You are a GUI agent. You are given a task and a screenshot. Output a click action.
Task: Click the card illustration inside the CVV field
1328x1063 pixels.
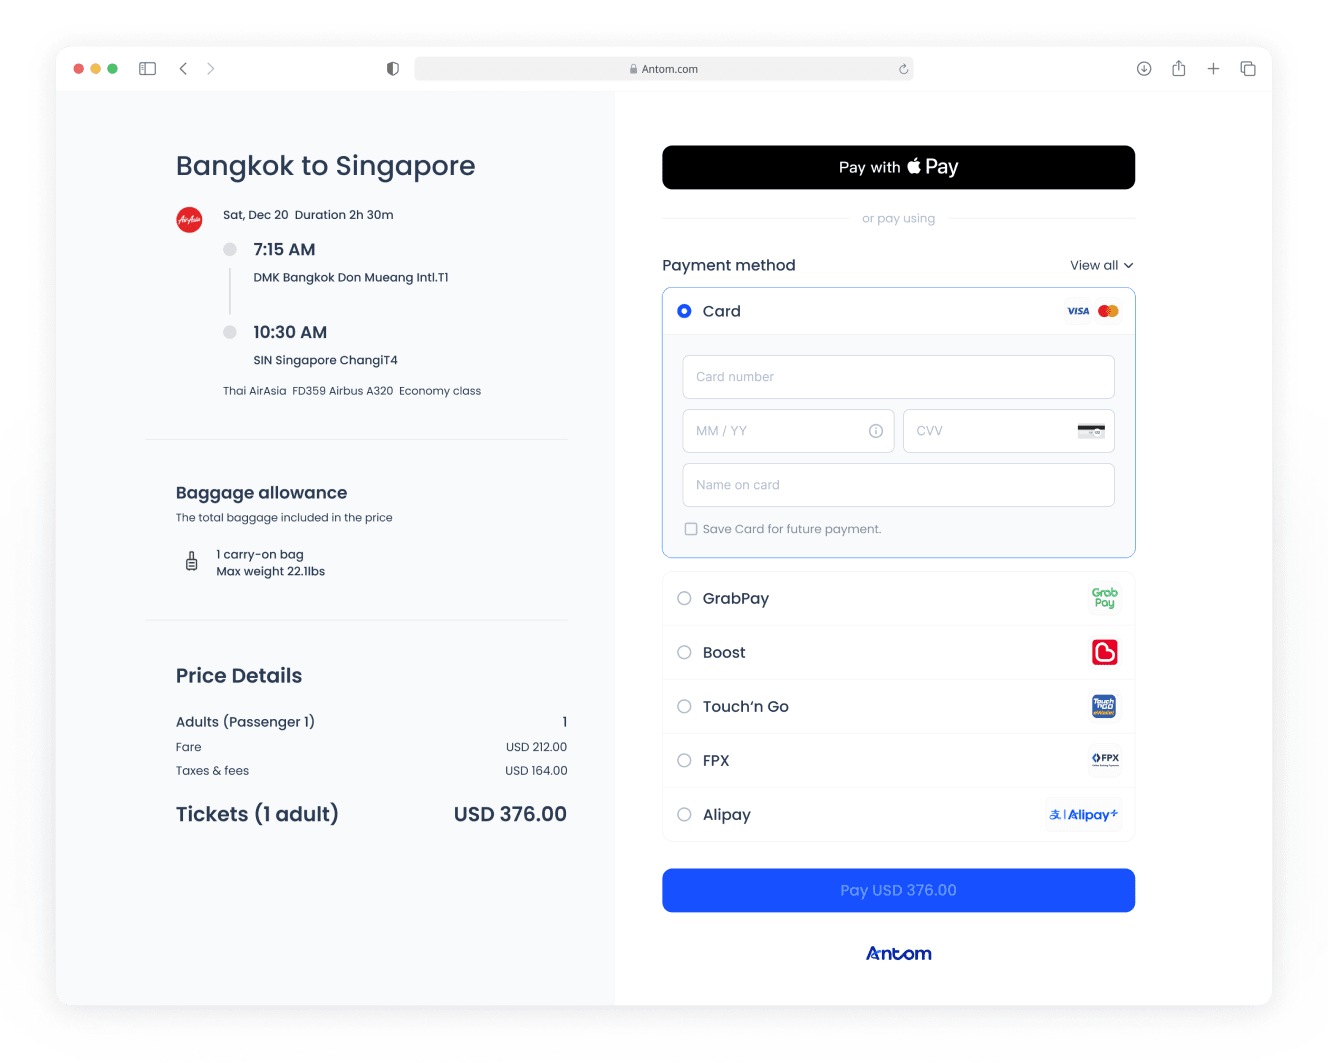(x=1092, y=430)
